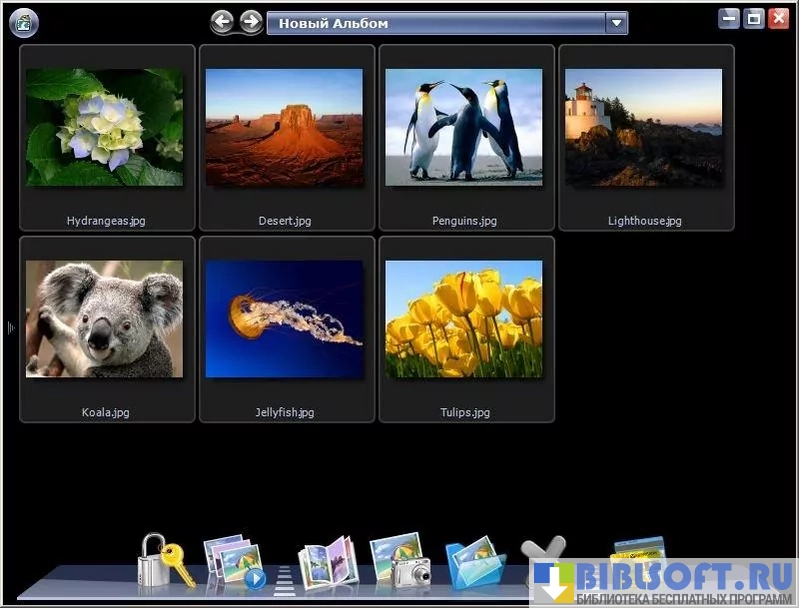Expand the hidden left side panel handle
The width and height of the screenshot is (799, 608).
coord(10,327)
